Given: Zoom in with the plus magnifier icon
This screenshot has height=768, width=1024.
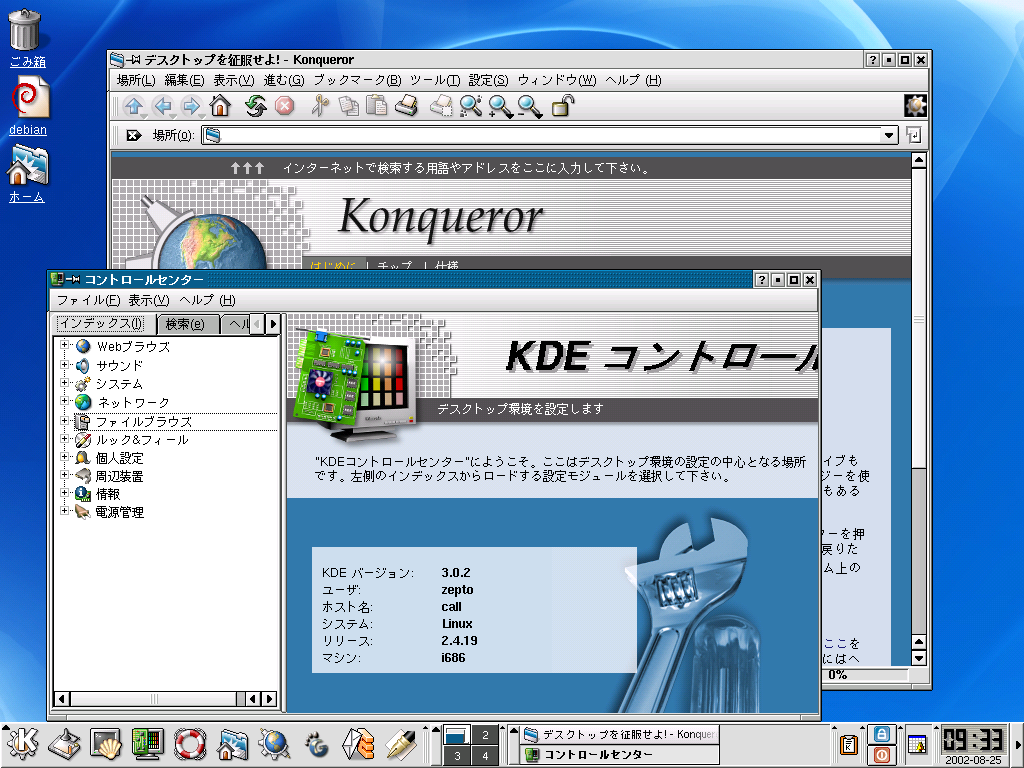Looking at the screenshot, I should pos(500,106).
